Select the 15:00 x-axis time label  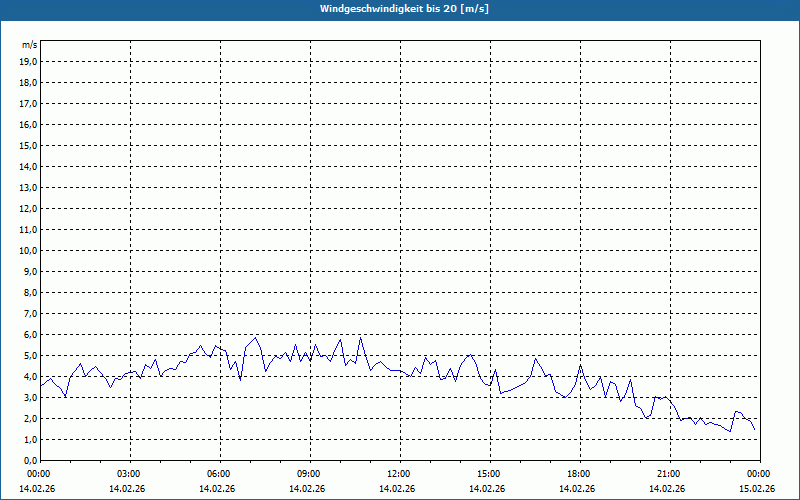(x=489, y=474)
